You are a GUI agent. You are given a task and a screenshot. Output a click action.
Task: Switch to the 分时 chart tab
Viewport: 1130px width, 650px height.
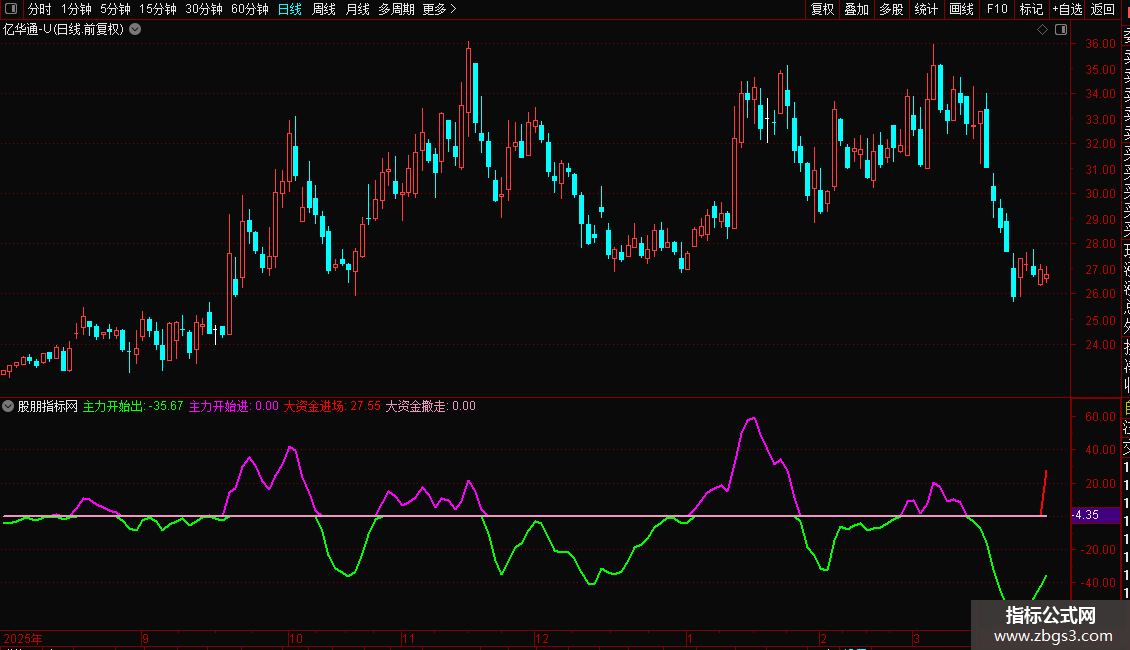[40, 9]
